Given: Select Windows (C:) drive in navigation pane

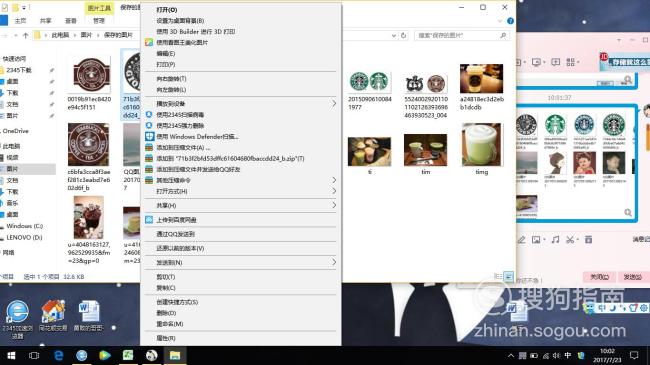Looking at the screenshot, I should [24, 226].
